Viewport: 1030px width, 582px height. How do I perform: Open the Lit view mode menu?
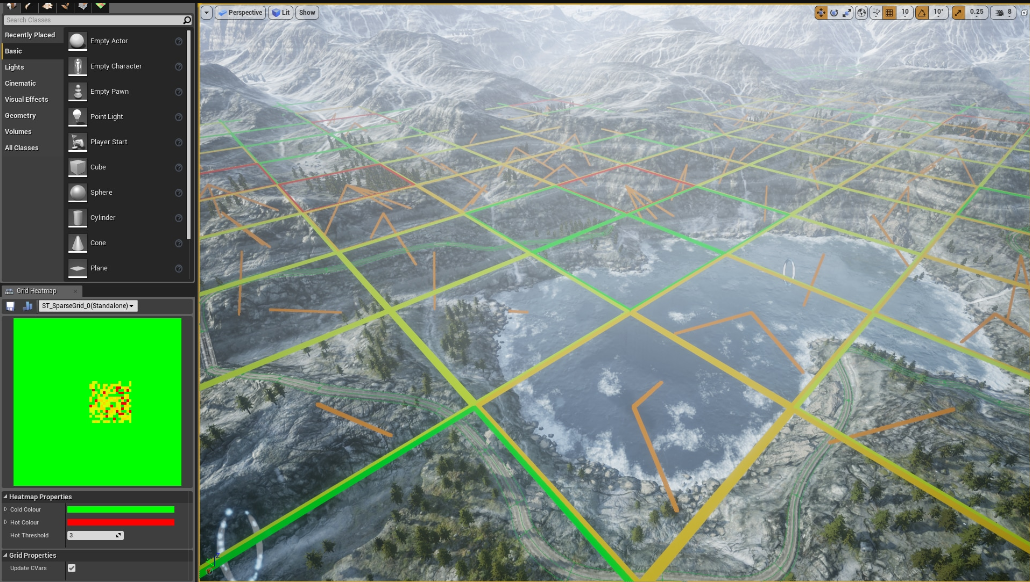point(281,12)
